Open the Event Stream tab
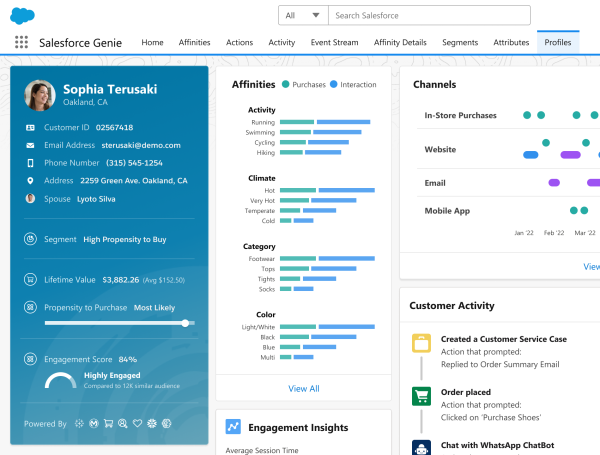 [334, 43]
